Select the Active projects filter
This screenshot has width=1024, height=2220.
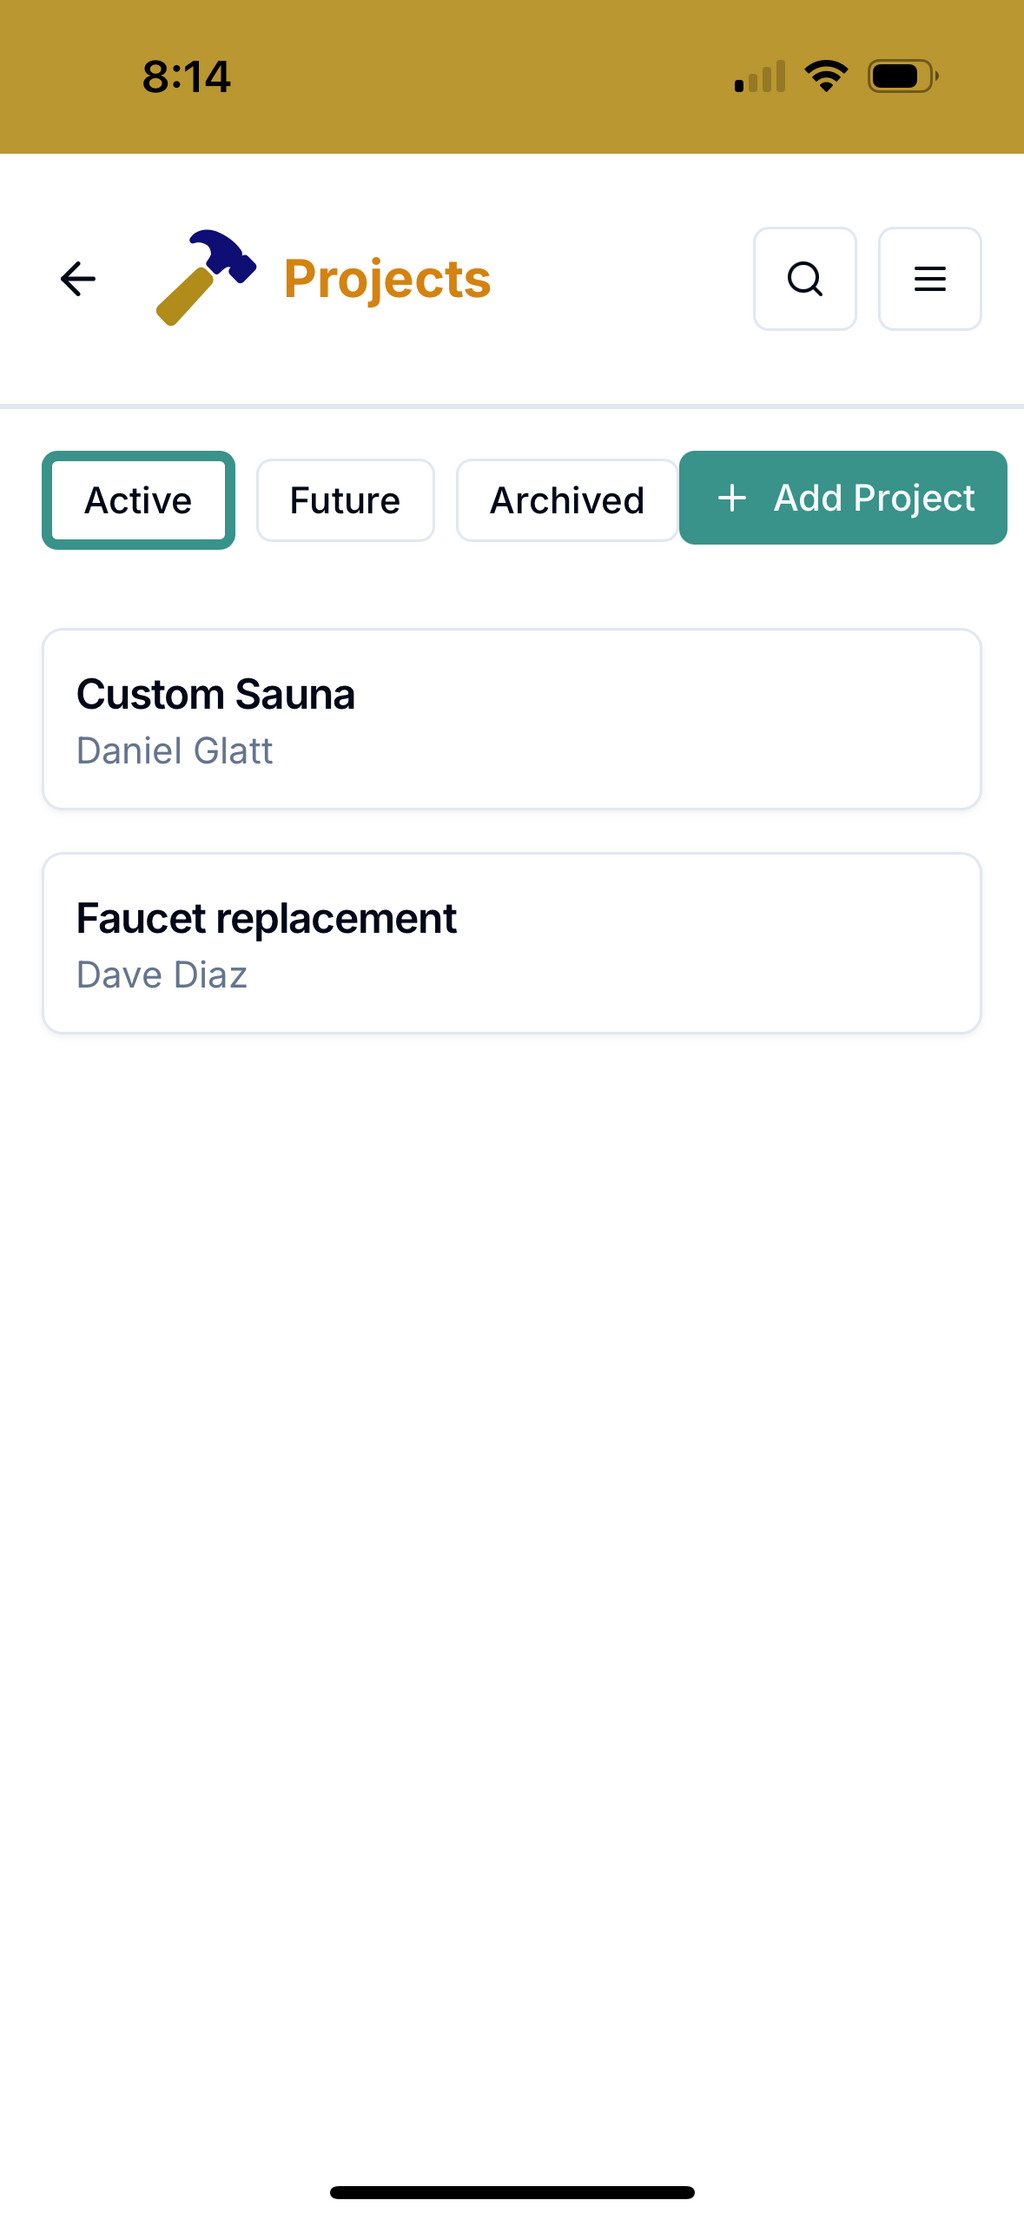tap(138, 500)
